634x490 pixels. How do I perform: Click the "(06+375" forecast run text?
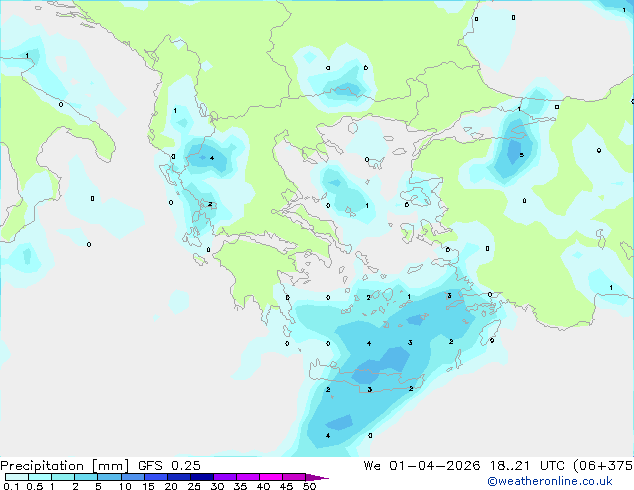tap(603, 466)
